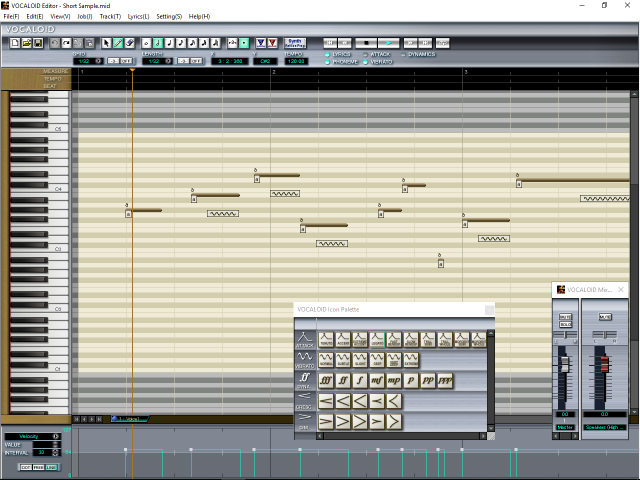Click the pianissimo (pp) dynamics icon

428,380
